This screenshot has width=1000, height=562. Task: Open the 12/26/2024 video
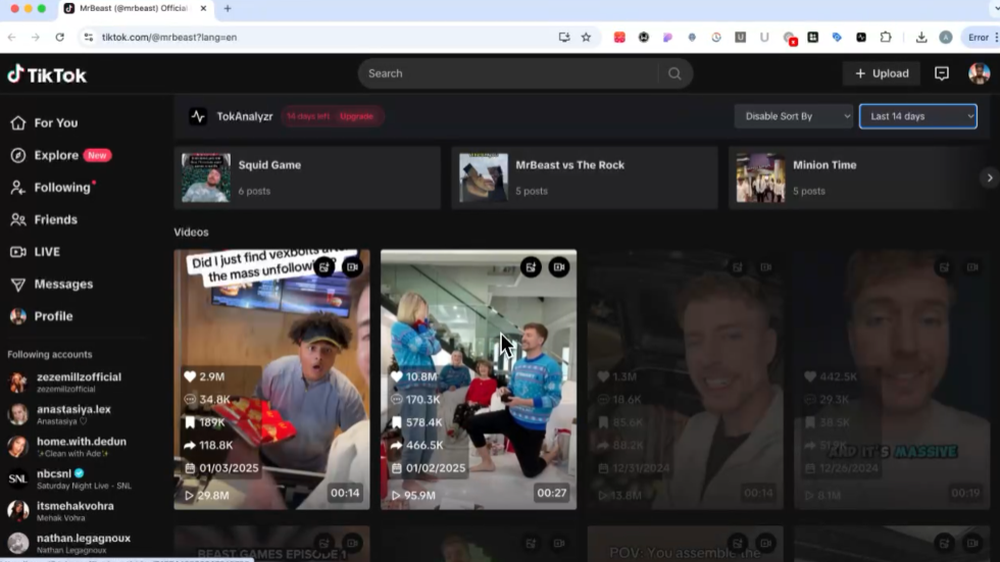tap(892, 380)
